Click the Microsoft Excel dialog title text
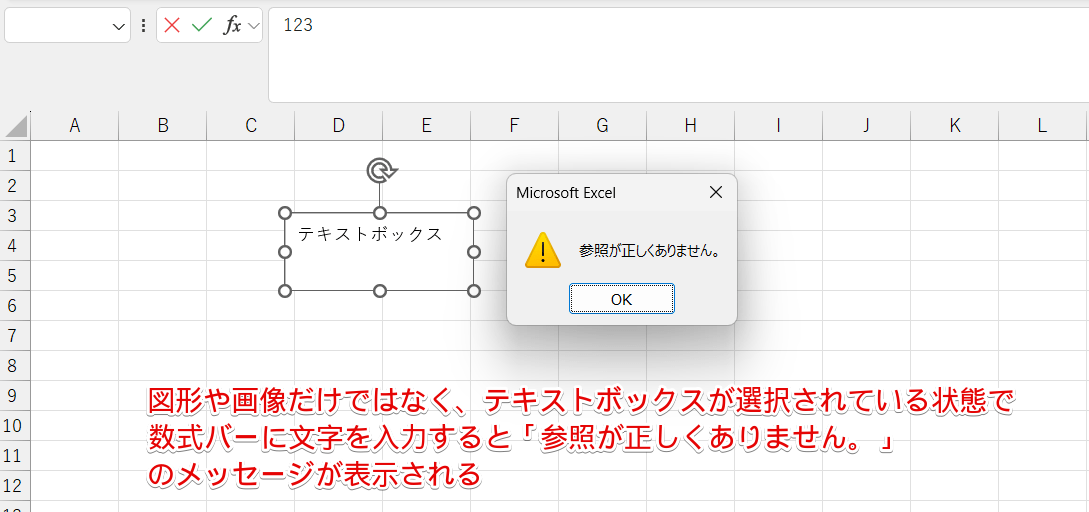This screenshot has height=512, width=1089. 566,193
